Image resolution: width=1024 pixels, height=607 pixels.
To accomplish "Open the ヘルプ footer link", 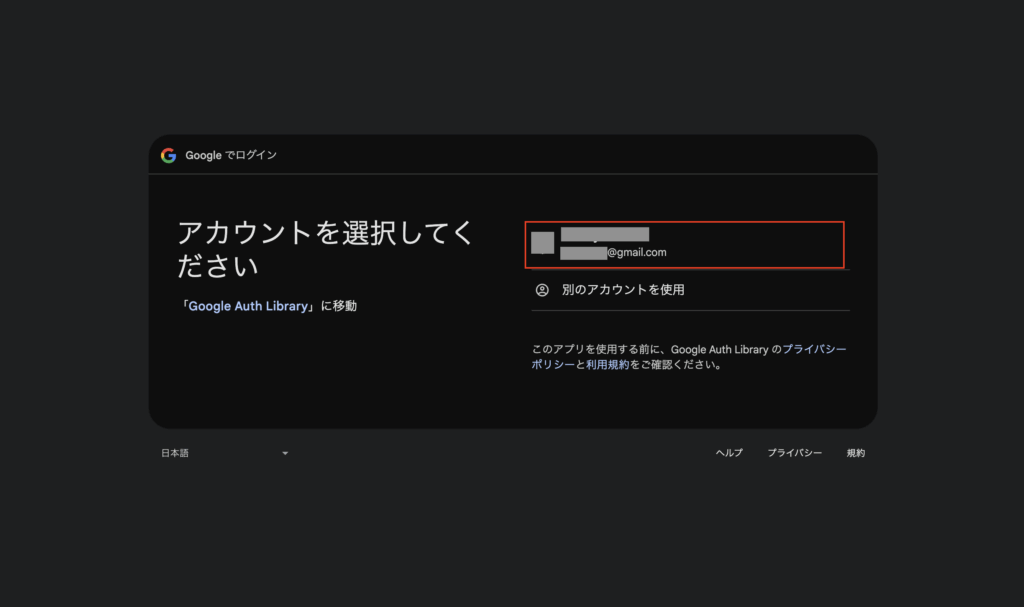I will pyautogui.click(x=729, y=453).
